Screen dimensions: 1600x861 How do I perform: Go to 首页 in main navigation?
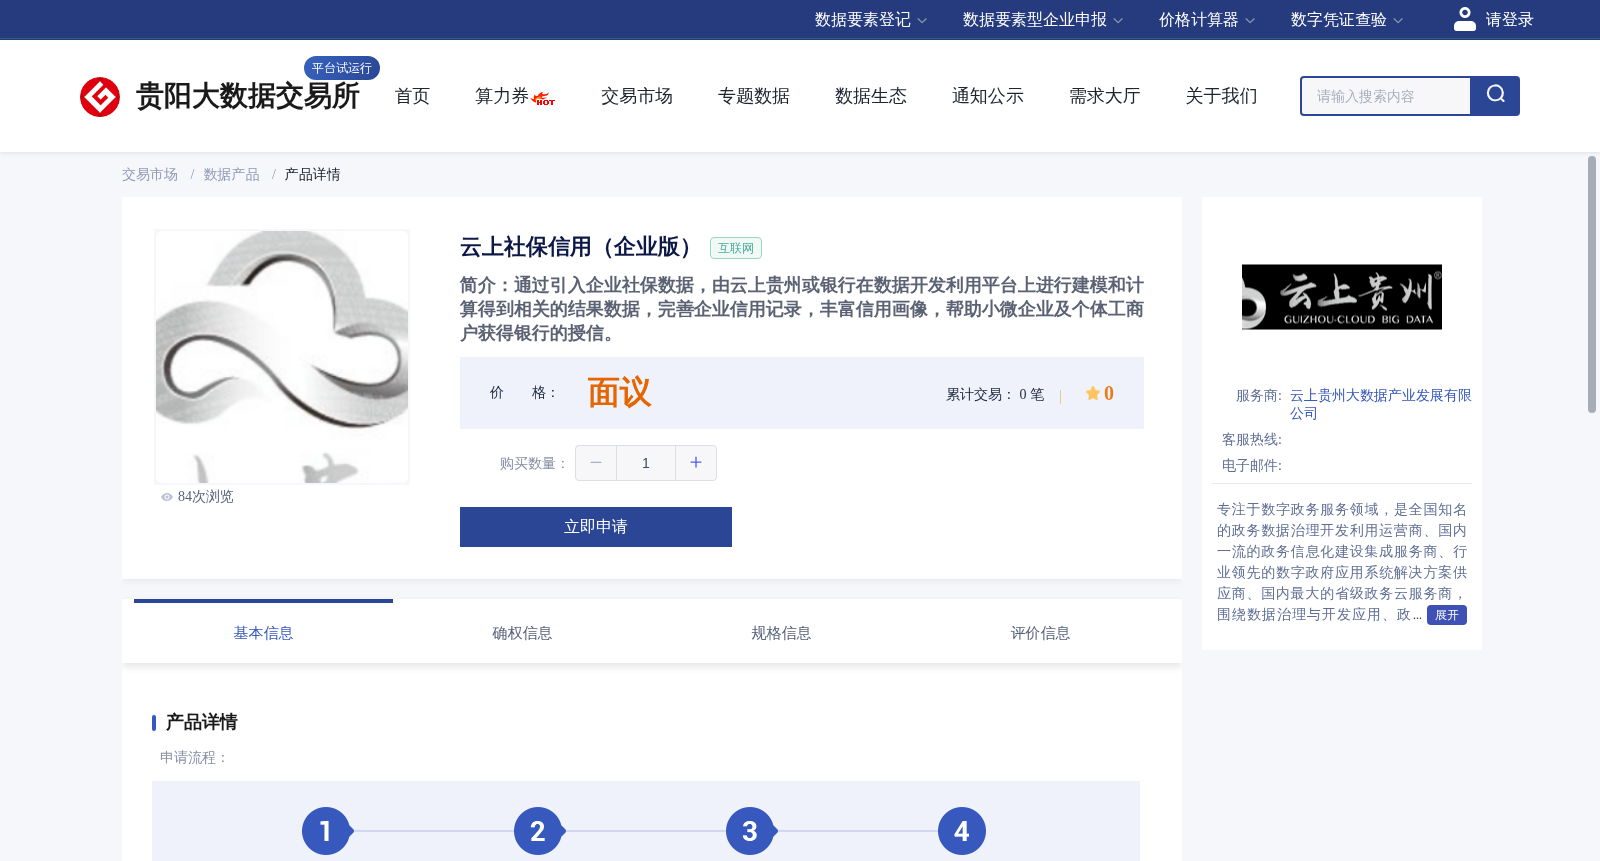(x=412, y=96)
